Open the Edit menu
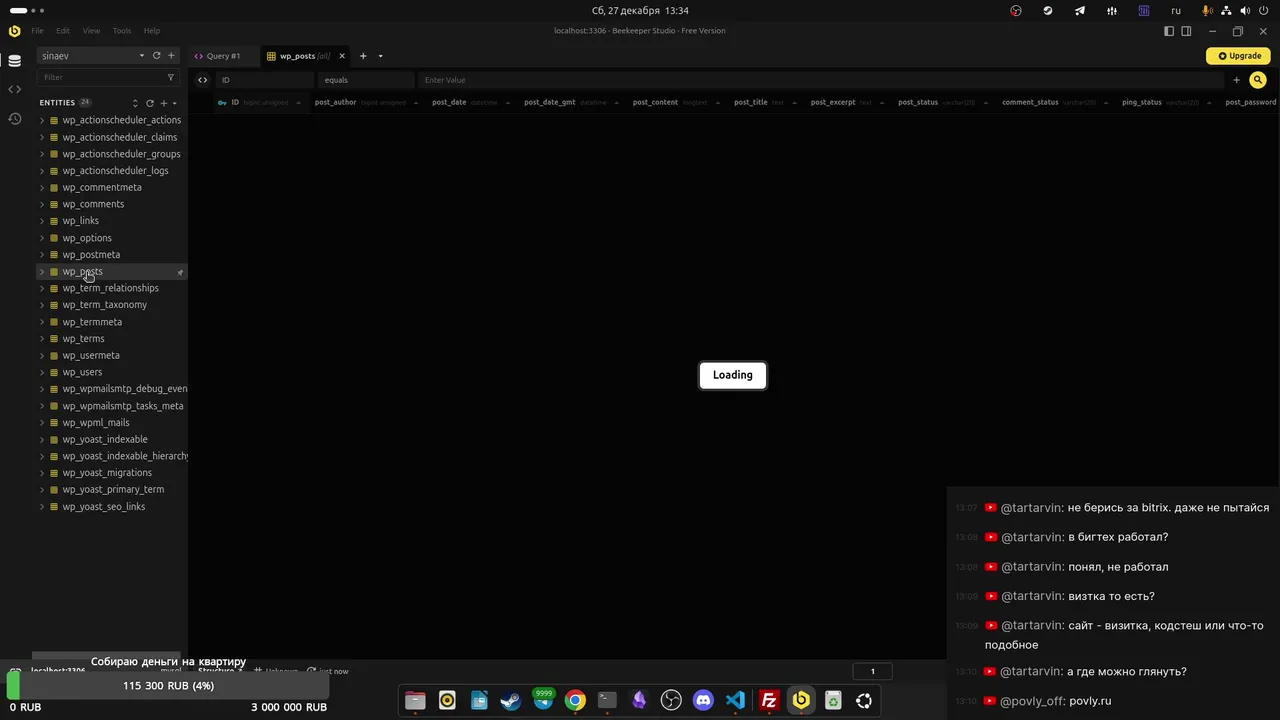 [x=63, y=31]
